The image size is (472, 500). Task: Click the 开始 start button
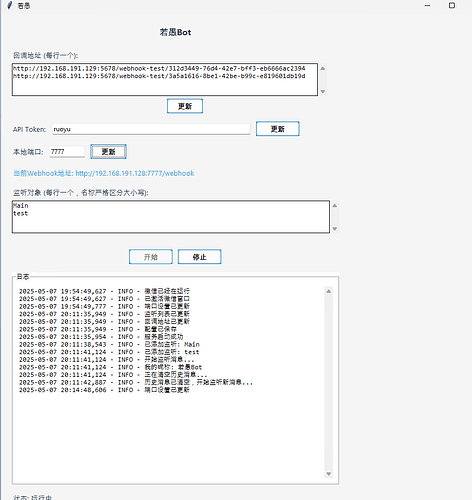point(151,257)
